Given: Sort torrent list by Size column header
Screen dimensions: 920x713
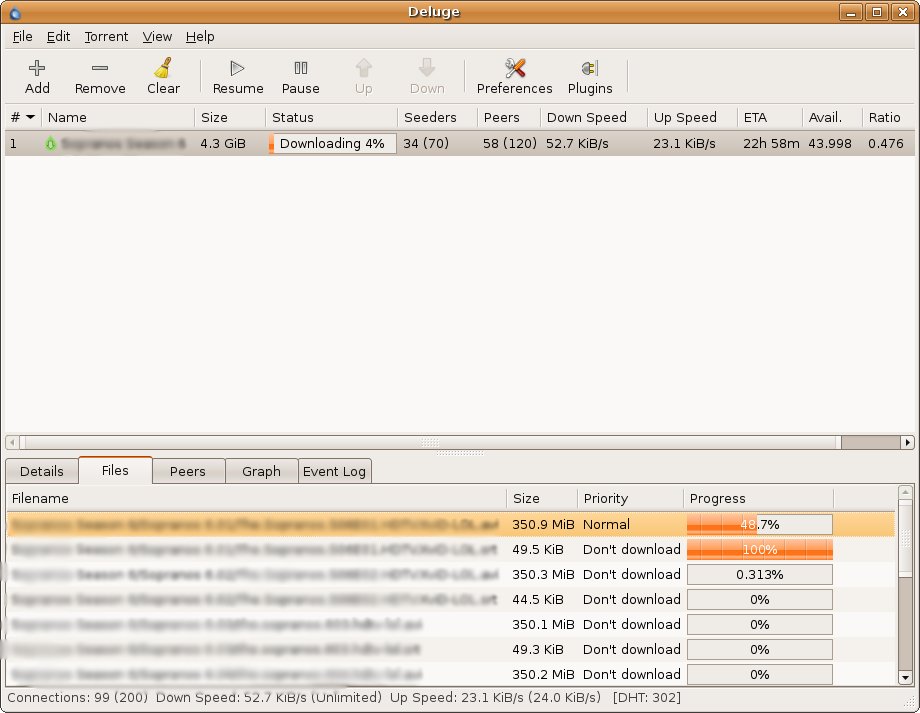Looking at the screenshot, I should (230, 117).
